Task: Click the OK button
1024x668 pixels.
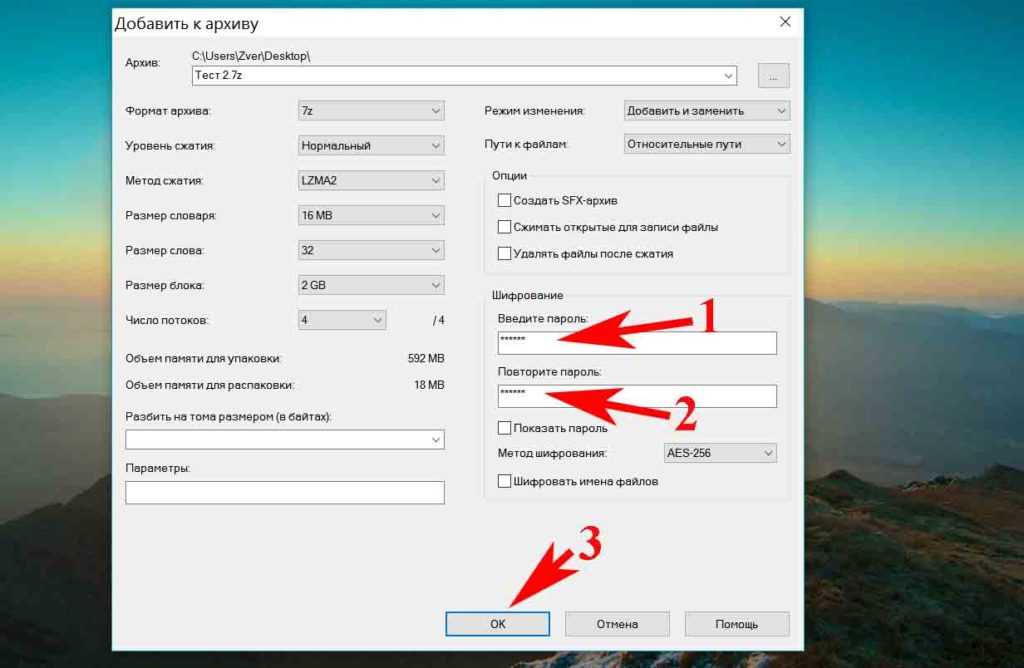Action: [x=498, y=624]
